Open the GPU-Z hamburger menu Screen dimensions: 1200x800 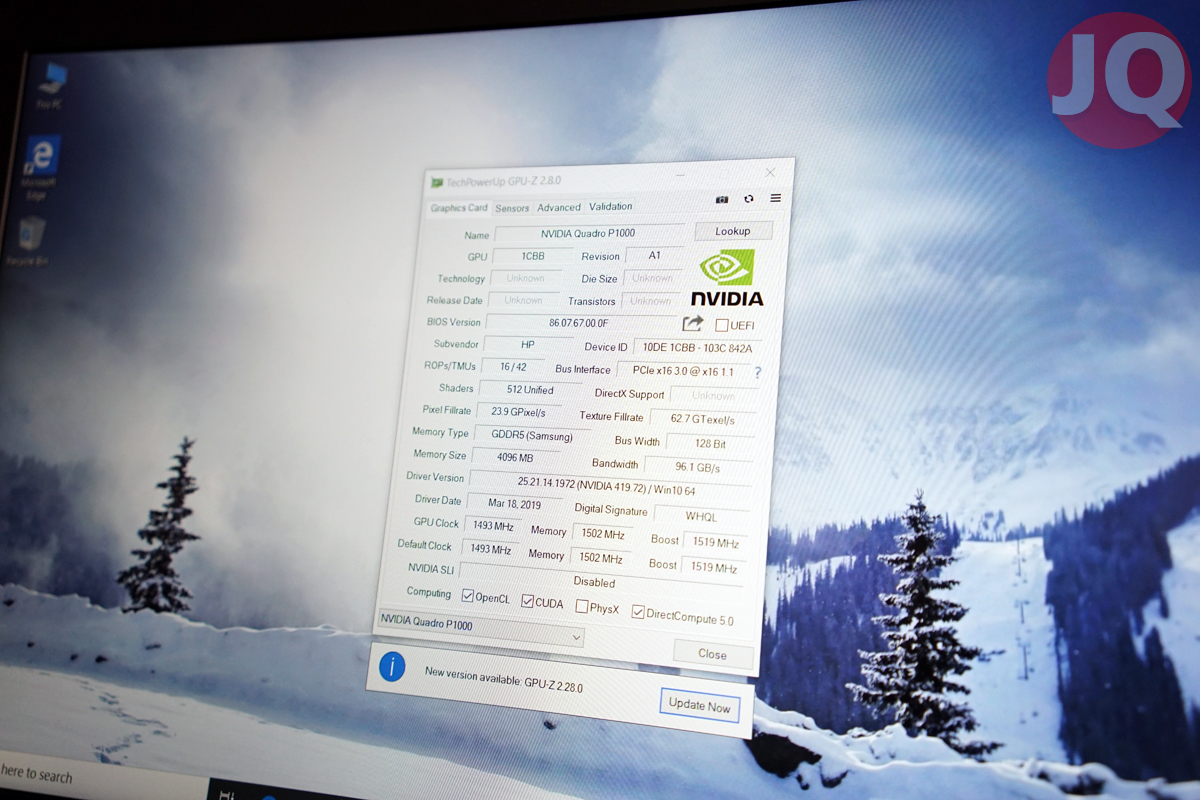[x=775, y=198]
